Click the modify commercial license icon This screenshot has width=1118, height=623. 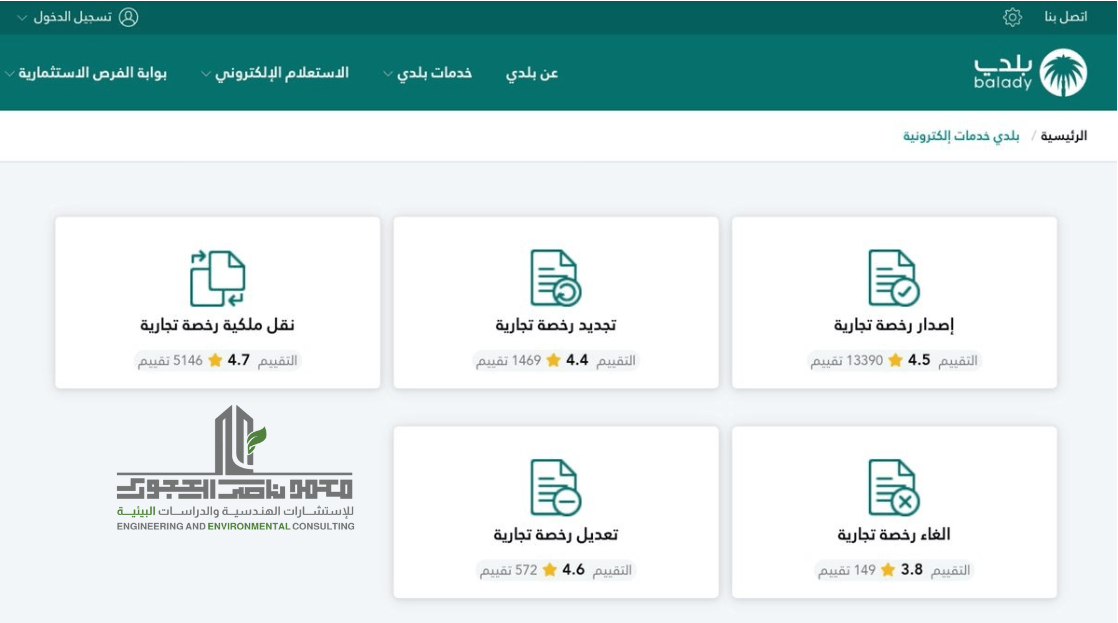[555, 488]
